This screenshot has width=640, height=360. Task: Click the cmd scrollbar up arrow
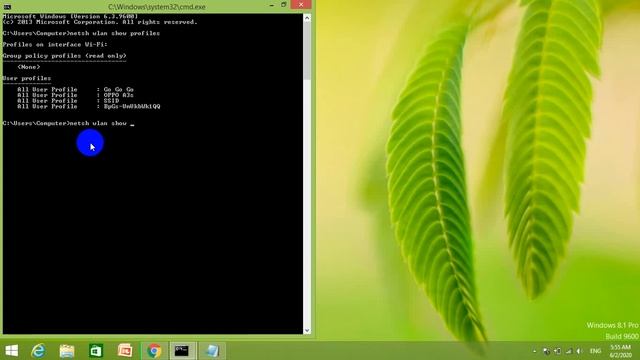click(307, 18)
